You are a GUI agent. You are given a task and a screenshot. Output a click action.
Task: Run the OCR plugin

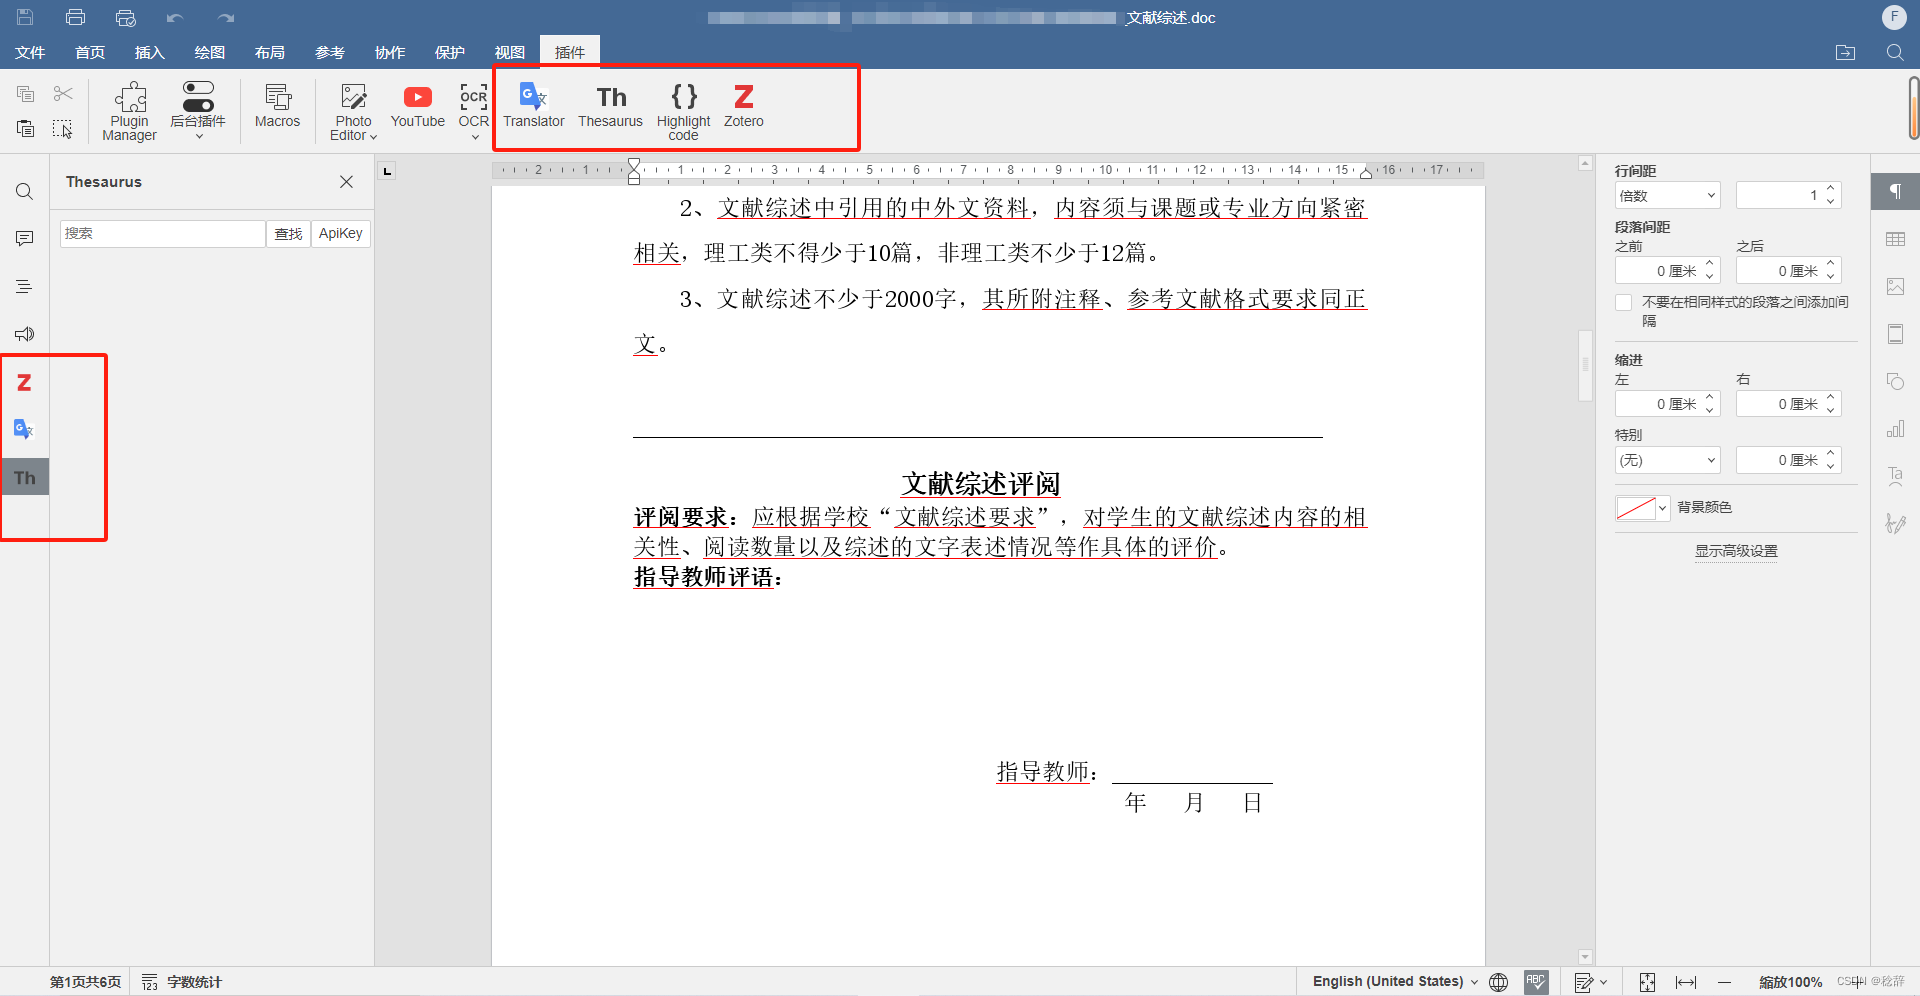point(474,104)
